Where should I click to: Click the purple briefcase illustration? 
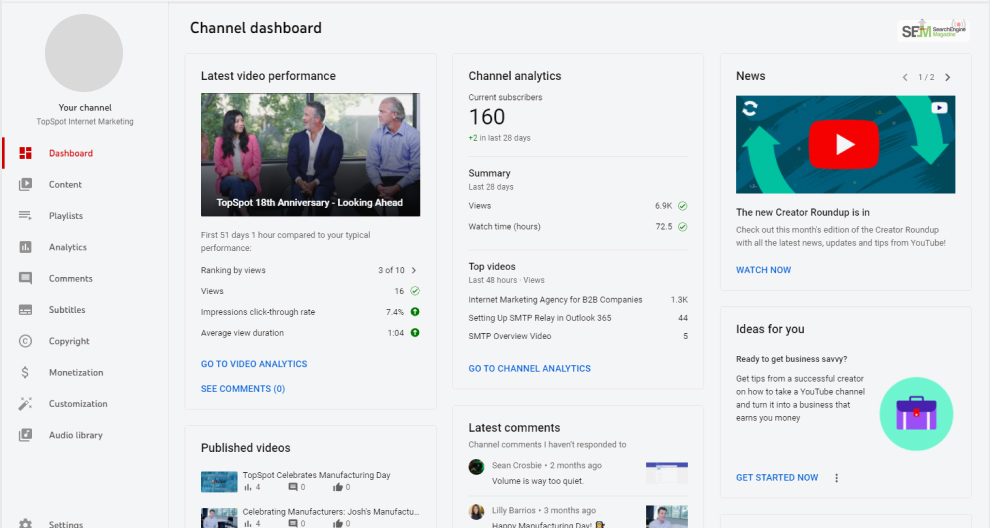[x=916, y=414]
